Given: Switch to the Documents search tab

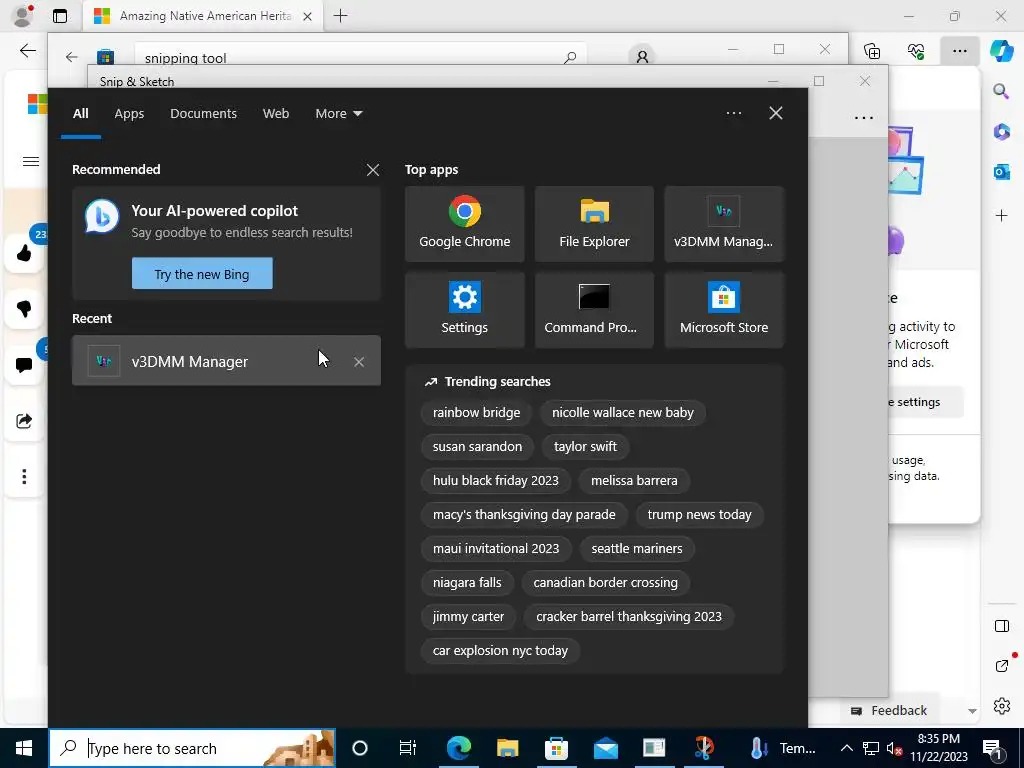Looking at the screenshot, I should pos(203,114).
